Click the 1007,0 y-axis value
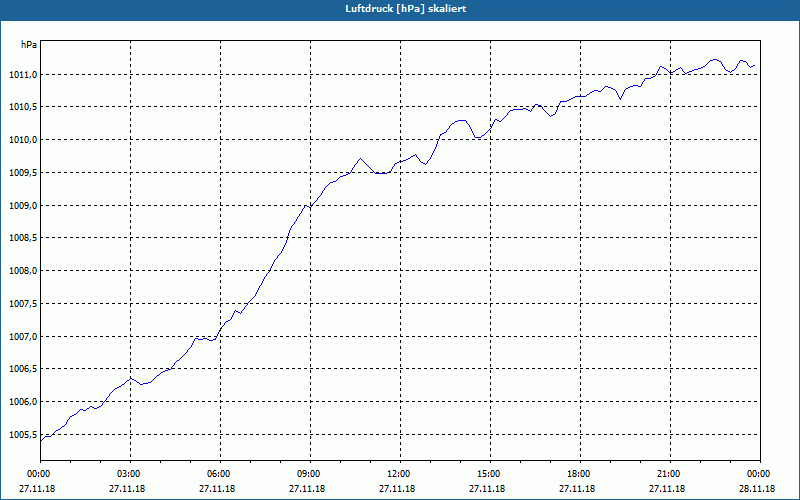 (23, 337)
